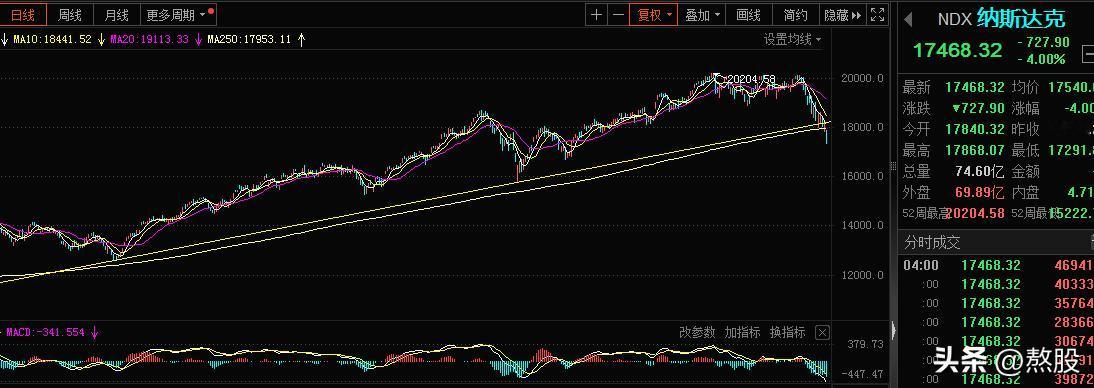Open the 复权 adjustment dropdown
This screenshot has height=388, width=1094.
654,15
